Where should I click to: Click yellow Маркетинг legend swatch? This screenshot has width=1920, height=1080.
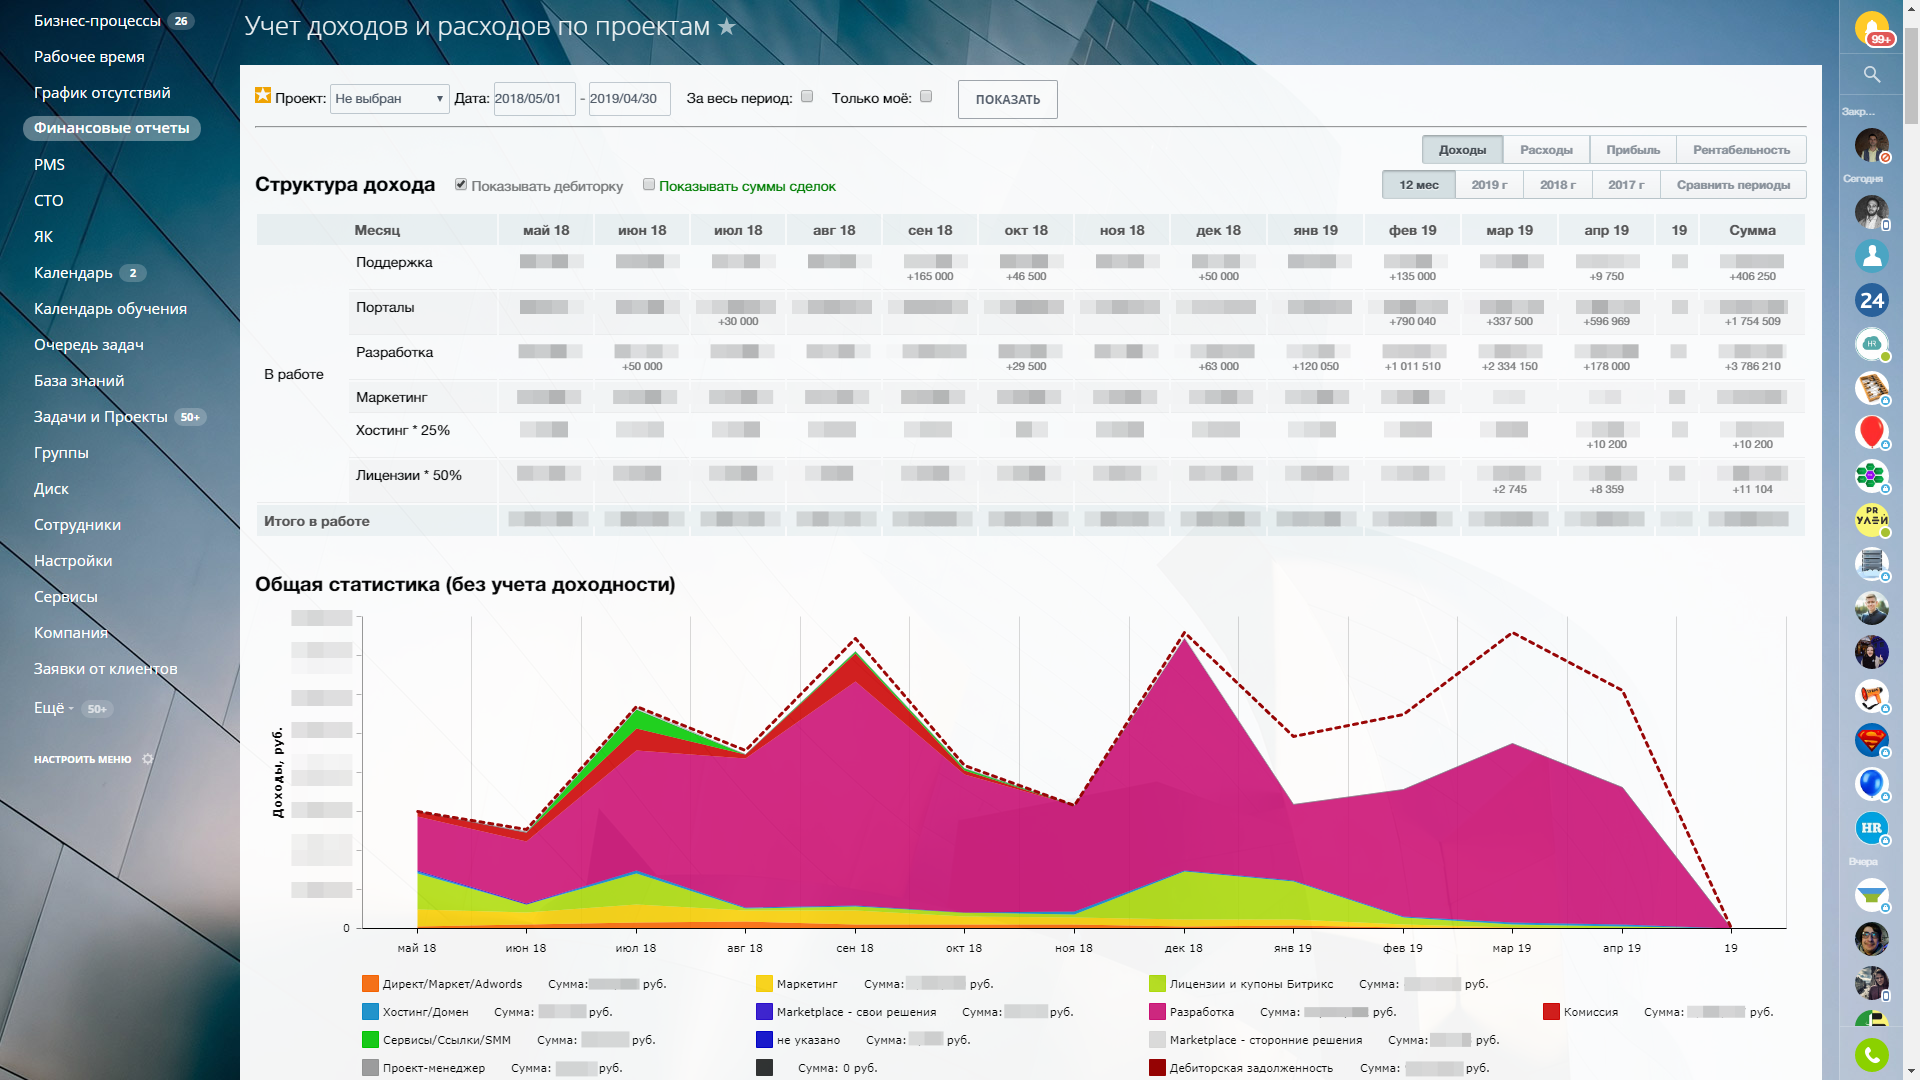point(764,984)
